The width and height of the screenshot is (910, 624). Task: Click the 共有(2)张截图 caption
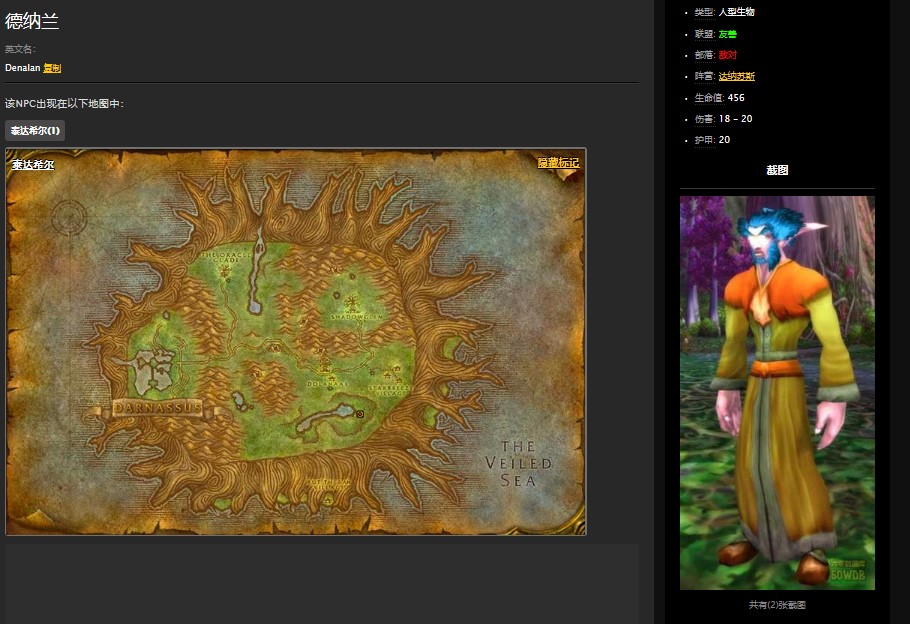[777, 605]
